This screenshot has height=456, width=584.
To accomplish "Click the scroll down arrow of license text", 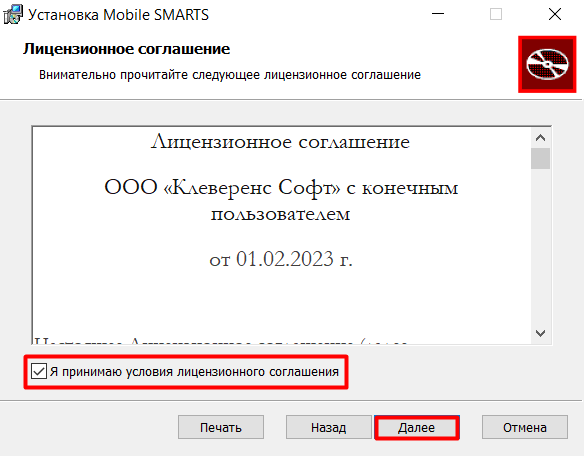I will pyautogui.click(x=540, y=333).
